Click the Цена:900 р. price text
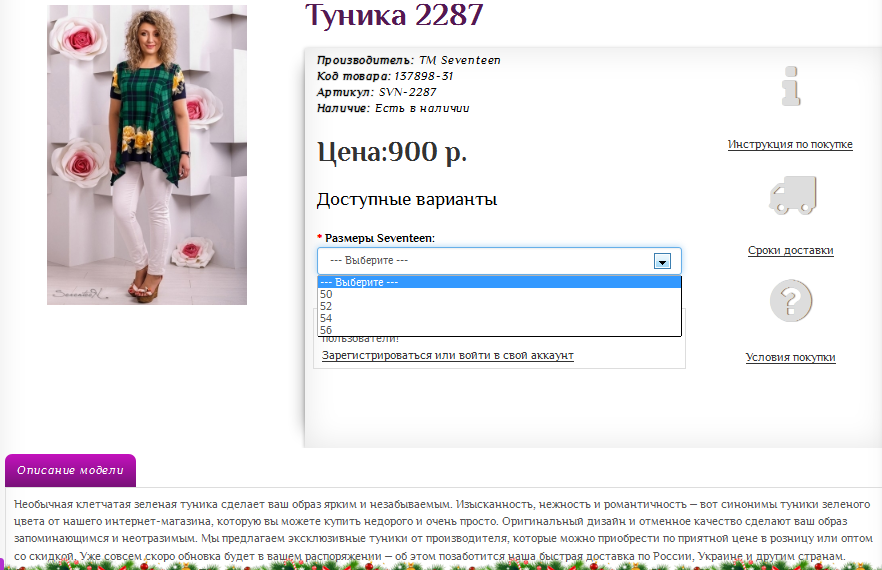The image size is (882, 570). click(x=392, y=152)
